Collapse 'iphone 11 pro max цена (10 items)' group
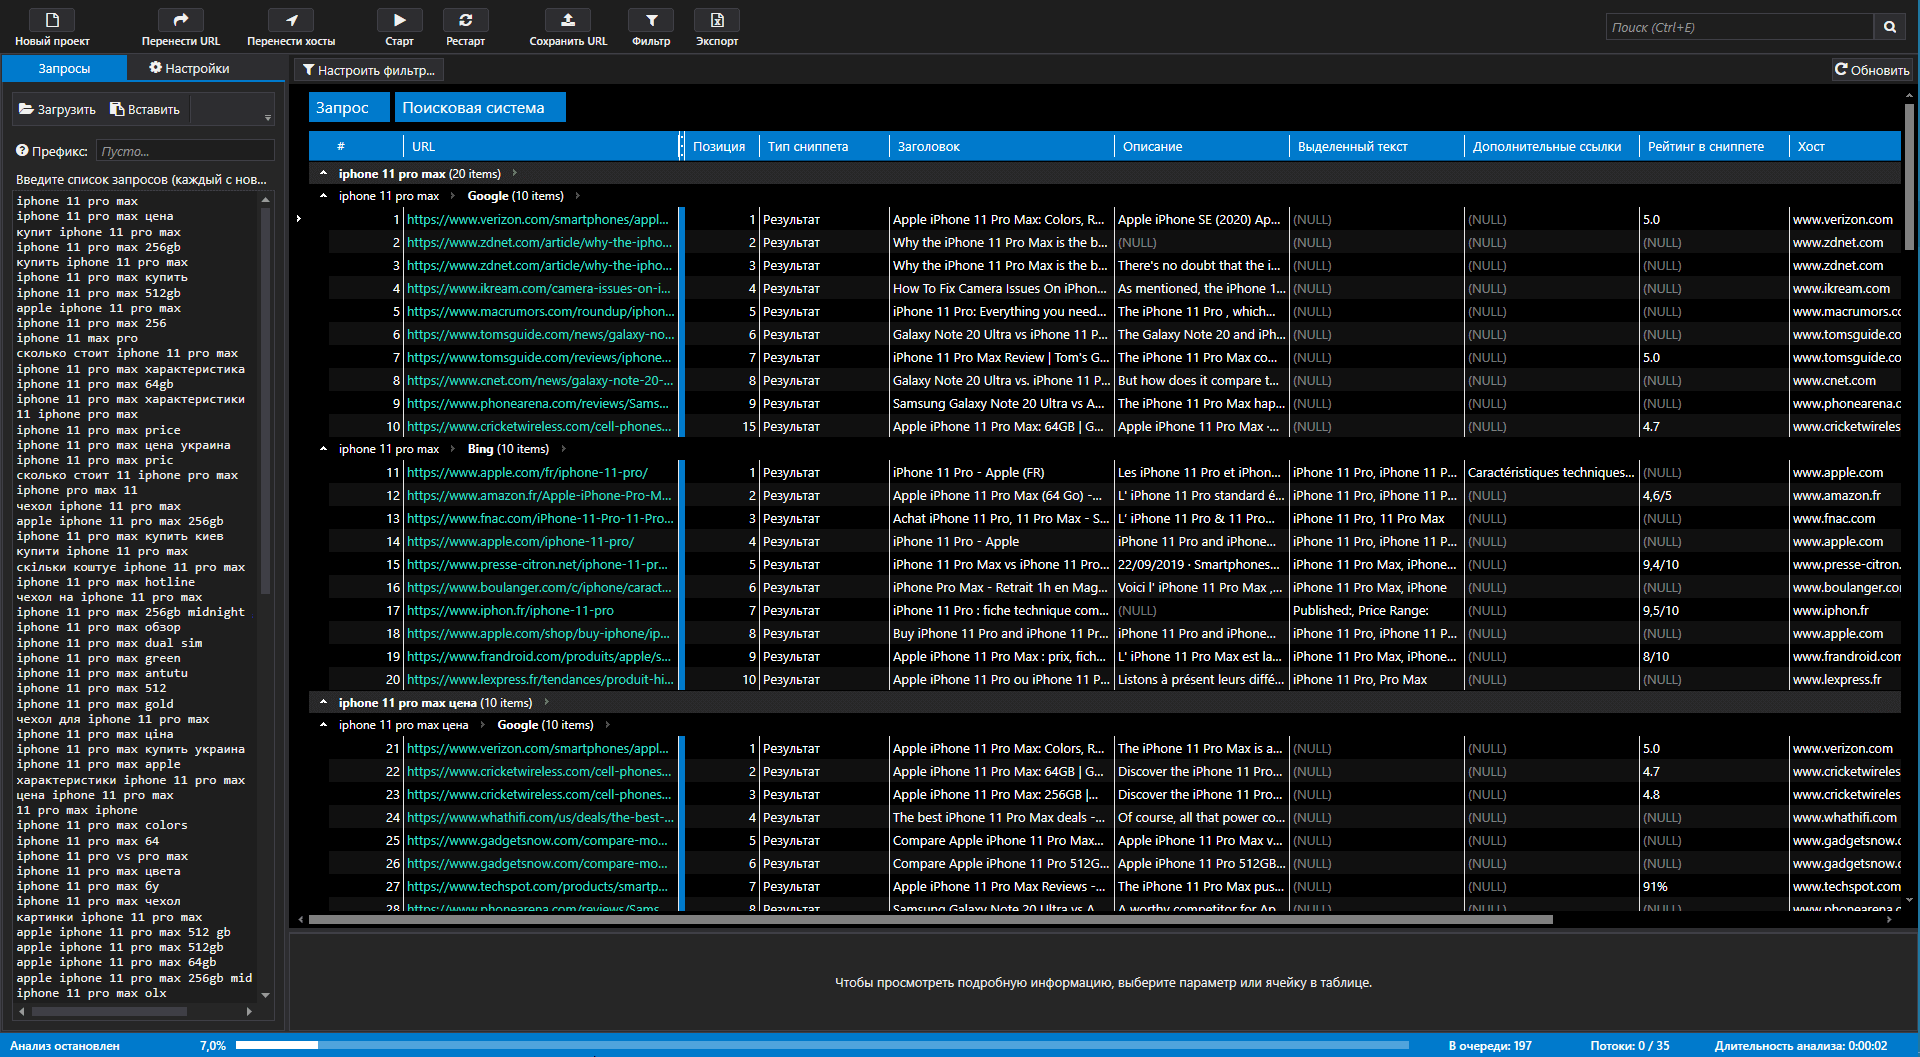The image size is (1920, 1057). pos(323,703)
